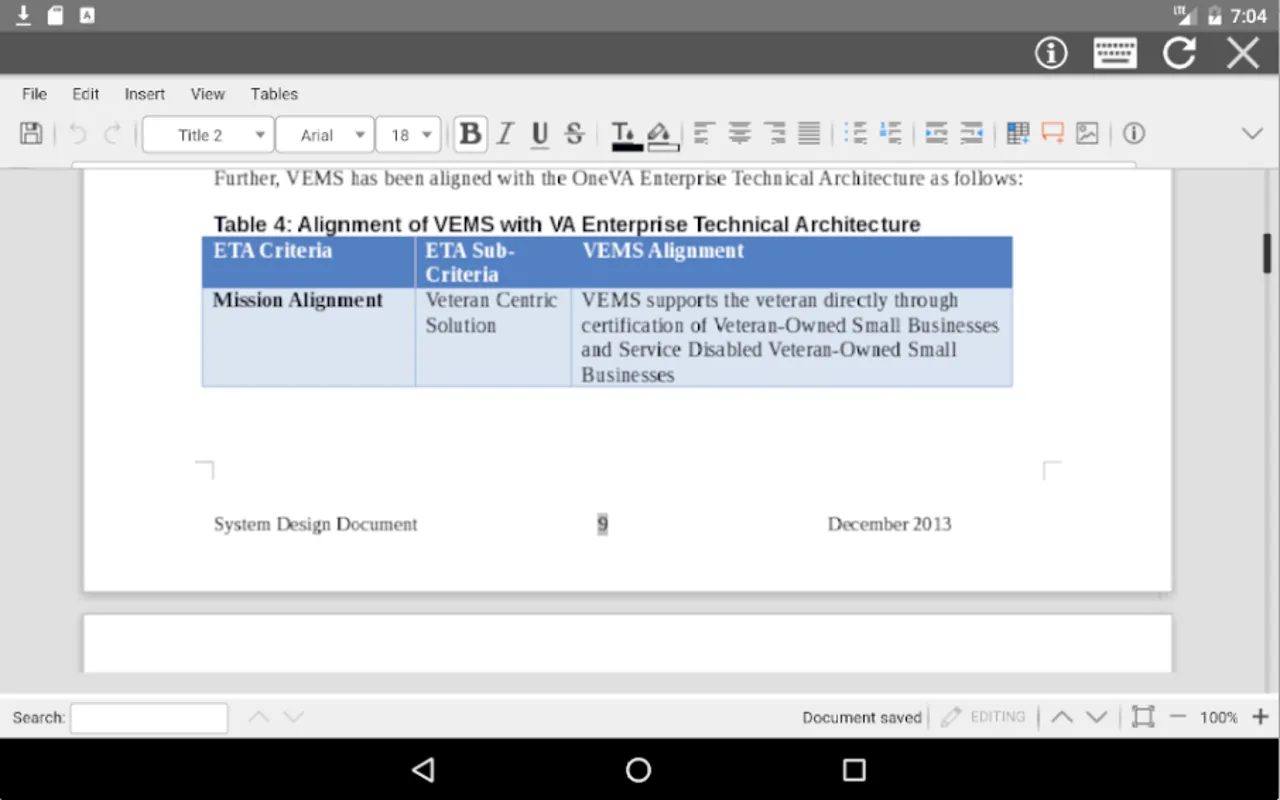The image size is (1280, 800).
Task: Toggle Bold formatting button
Action: click(470, 134)
